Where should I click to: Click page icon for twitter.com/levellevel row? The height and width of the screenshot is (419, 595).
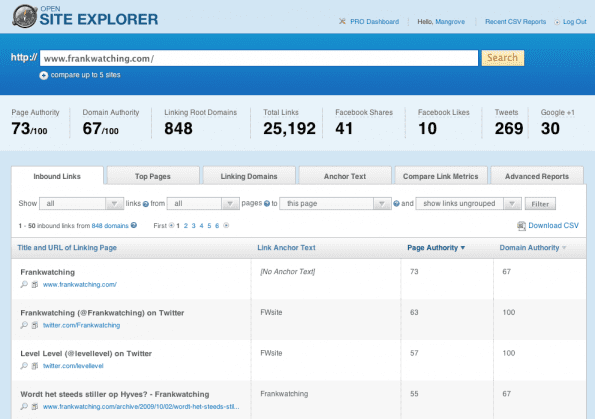pyautogui.click(x=35, y=365)
